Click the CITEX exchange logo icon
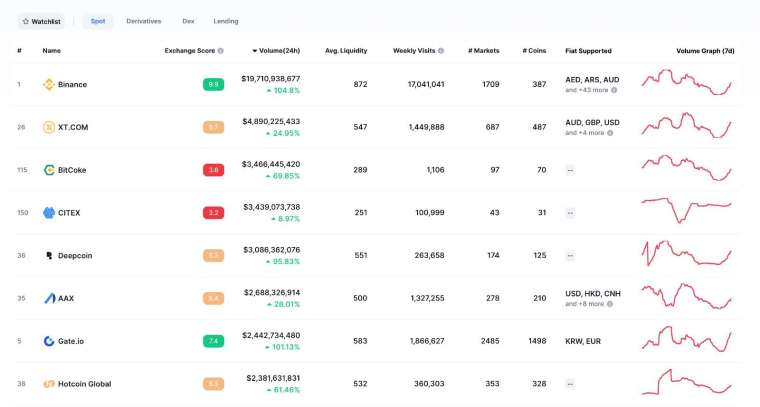This screenshot has width=760, height=407. click(x=48, y=213)
